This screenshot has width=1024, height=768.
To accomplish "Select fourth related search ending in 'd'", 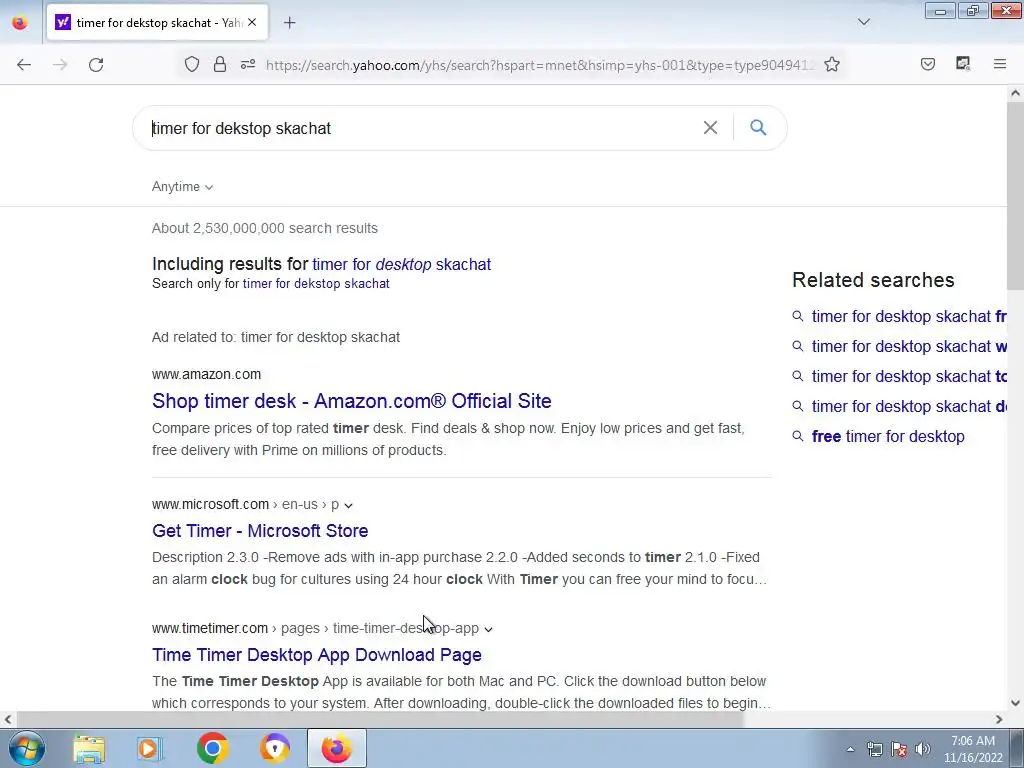I will 909,407.
